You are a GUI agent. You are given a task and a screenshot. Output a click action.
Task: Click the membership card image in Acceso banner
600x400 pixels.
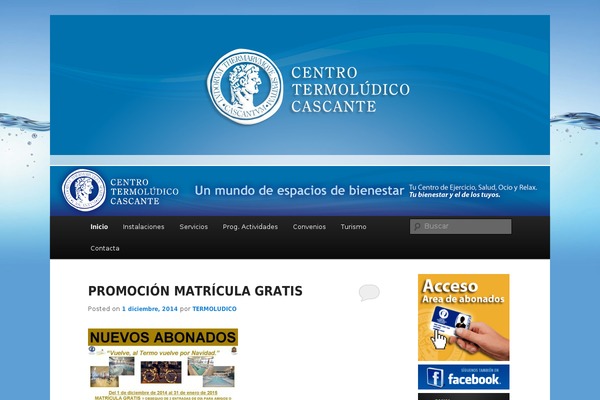pos(452,322)
